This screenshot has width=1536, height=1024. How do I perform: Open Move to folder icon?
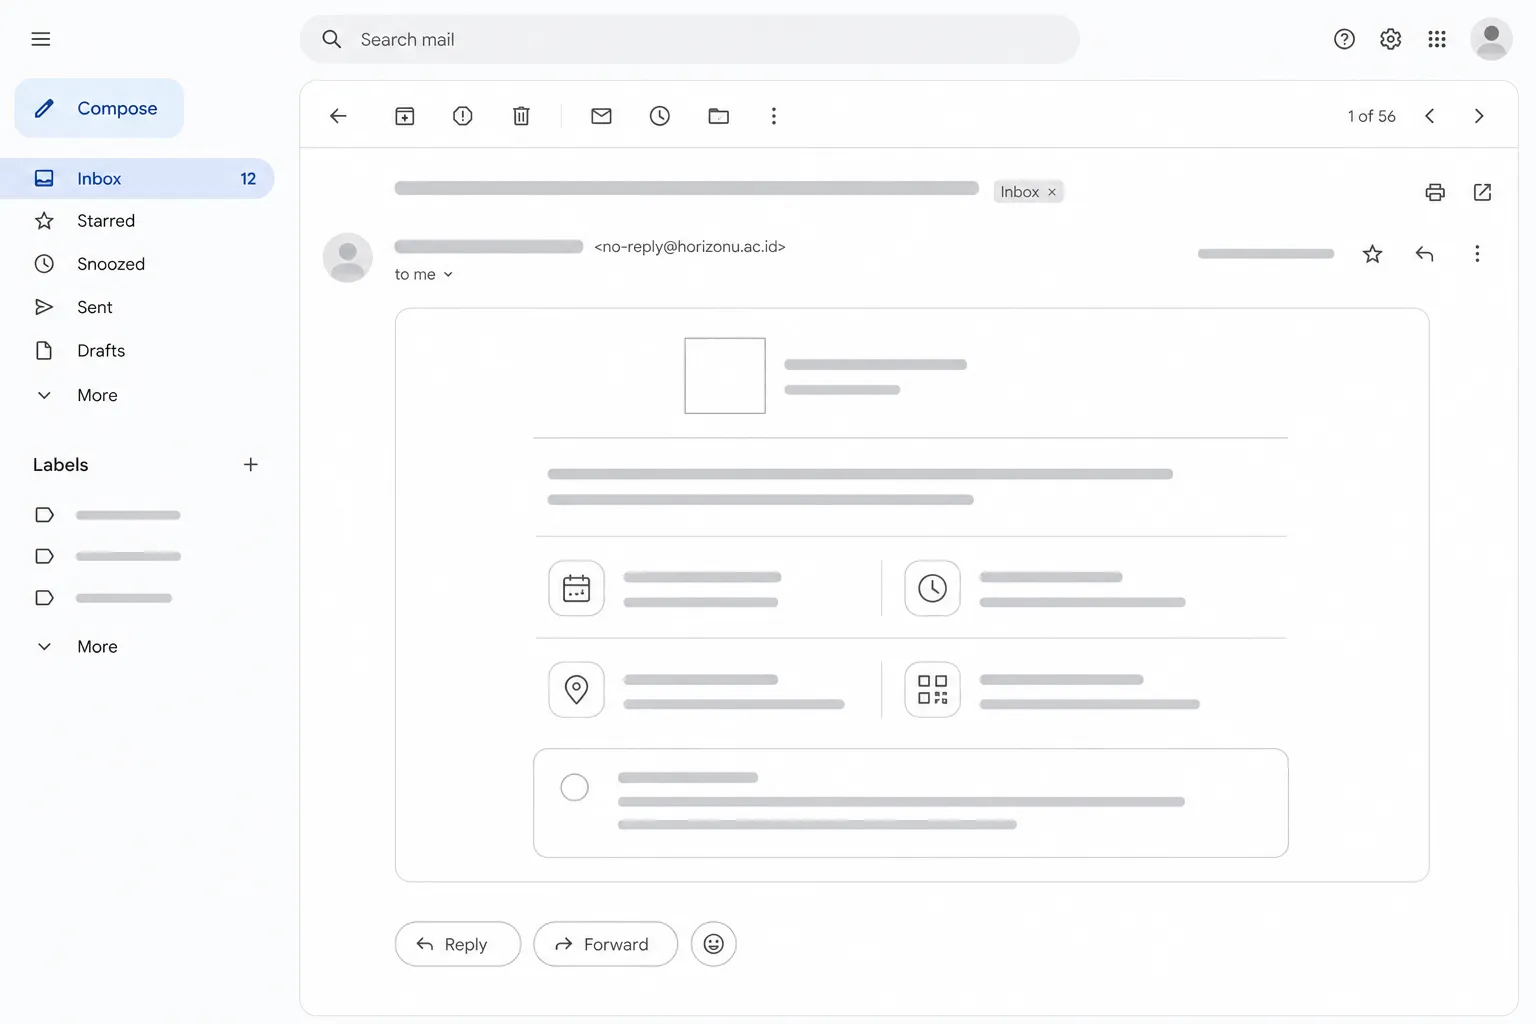718,116
